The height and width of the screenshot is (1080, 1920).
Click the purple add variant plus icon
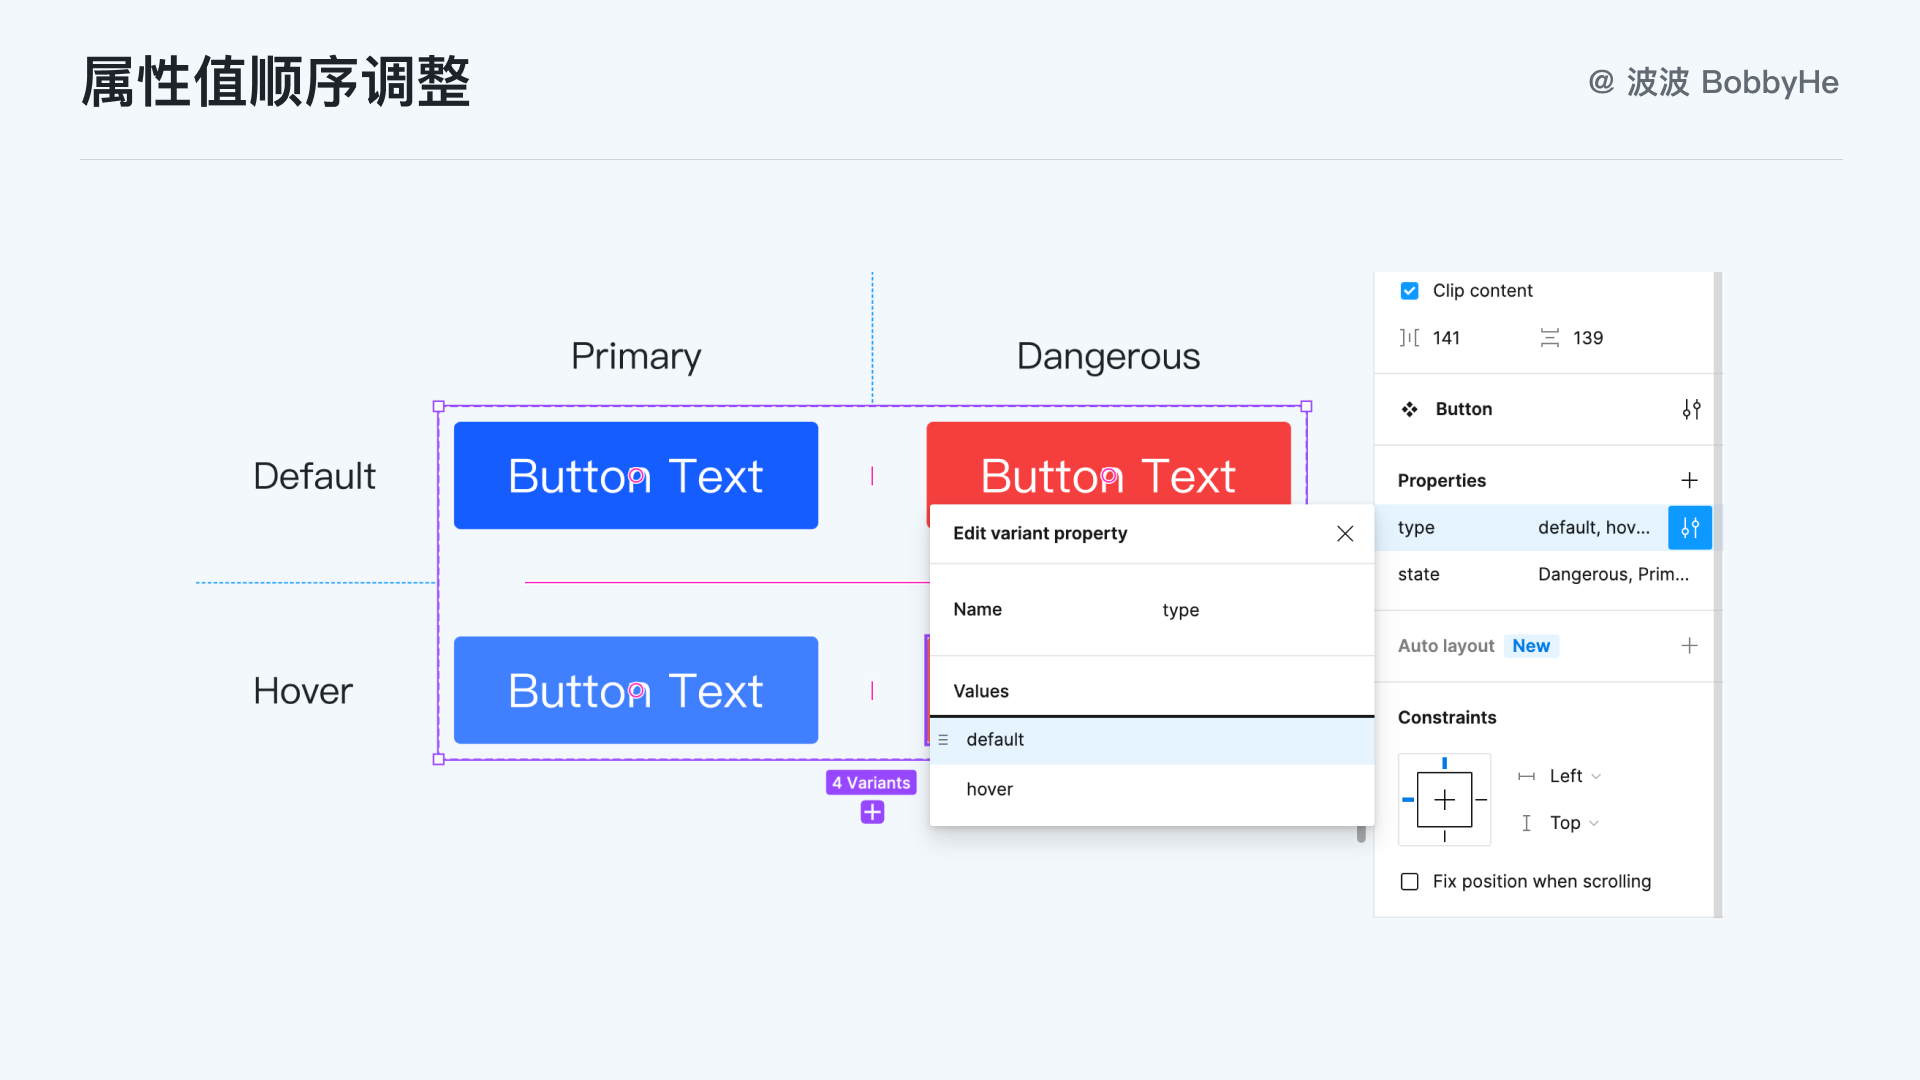[x=872, y=812]
